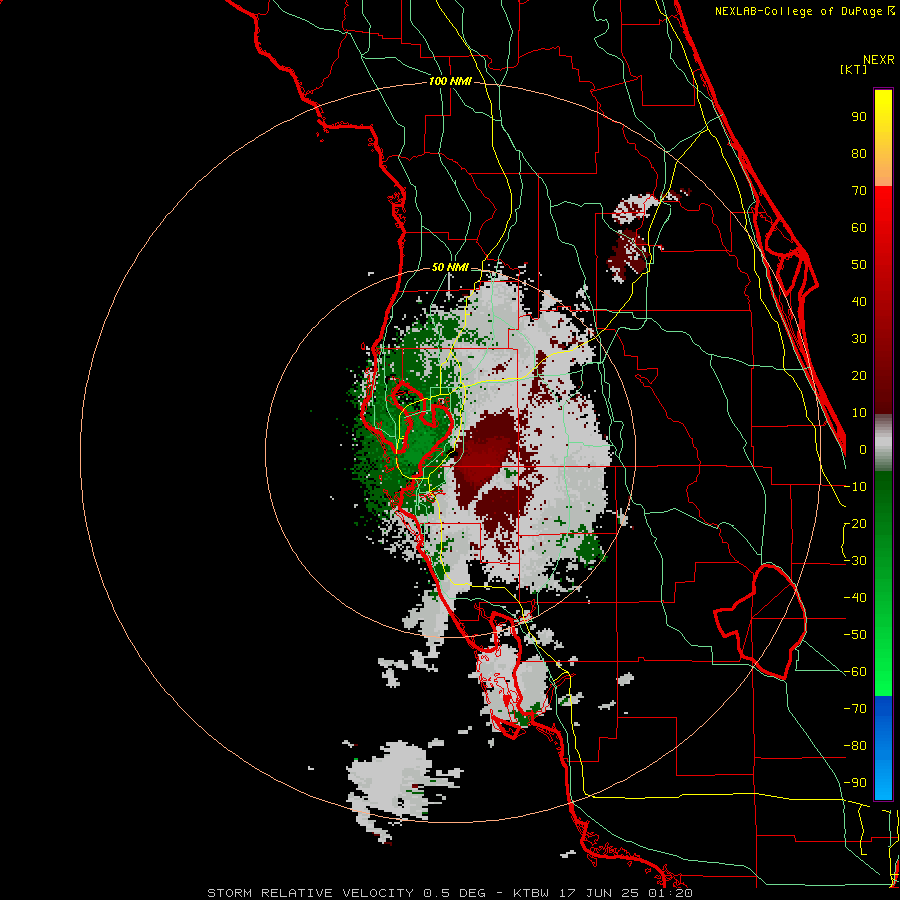Select the positive 50 knot scale label
The width and height of the screenshot is (900, 900).
(859, 265)
